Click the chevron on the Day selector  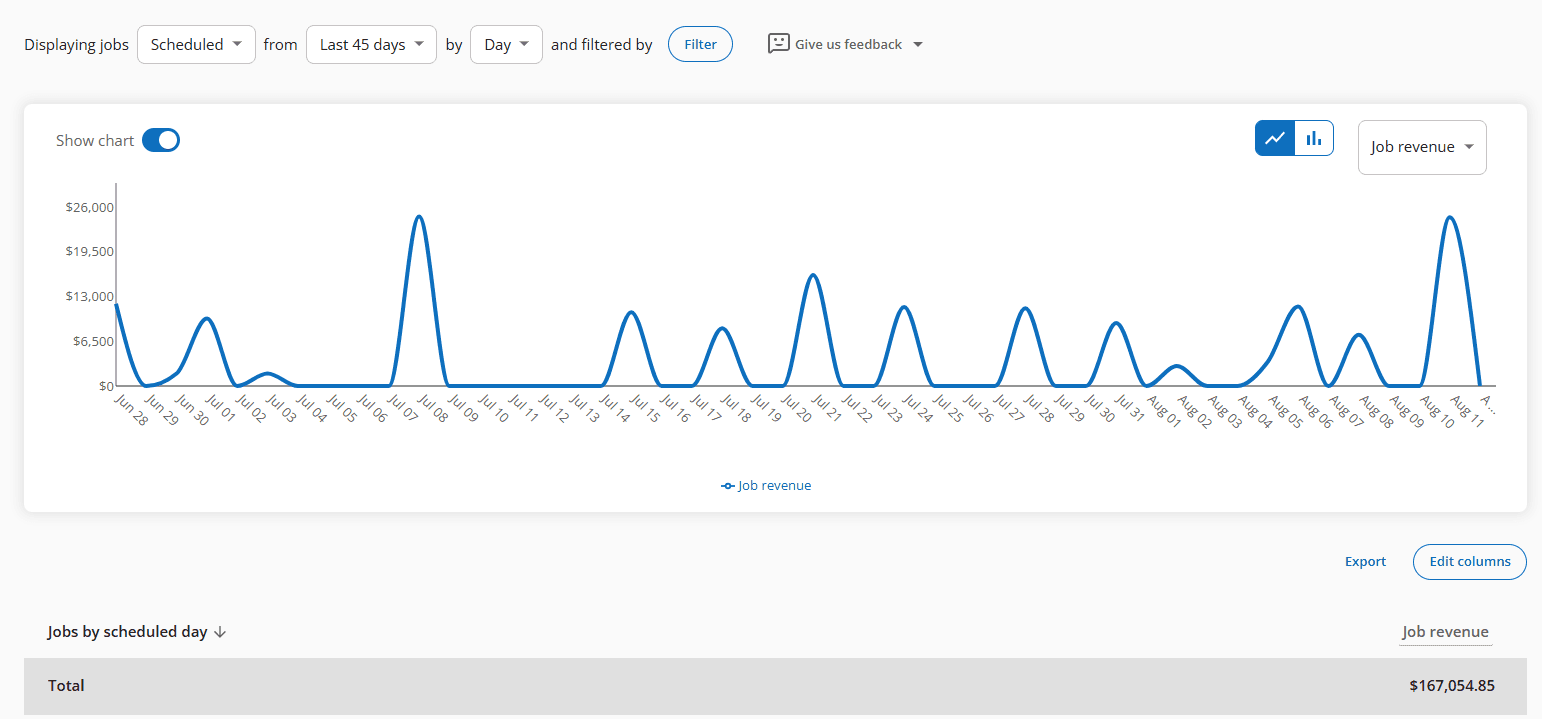[523, 44]
